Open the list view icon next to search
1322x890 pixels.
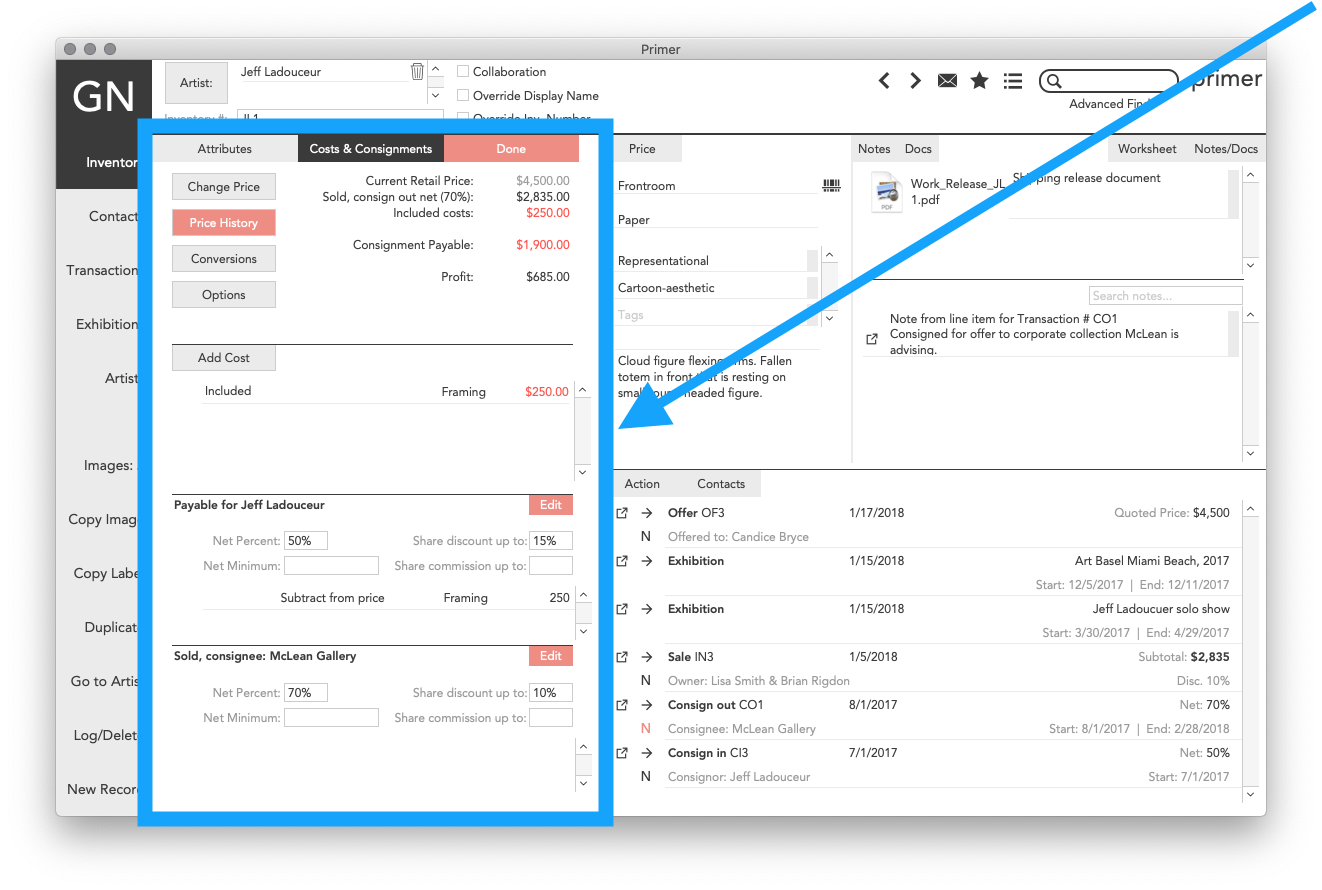pos(1013,81)
